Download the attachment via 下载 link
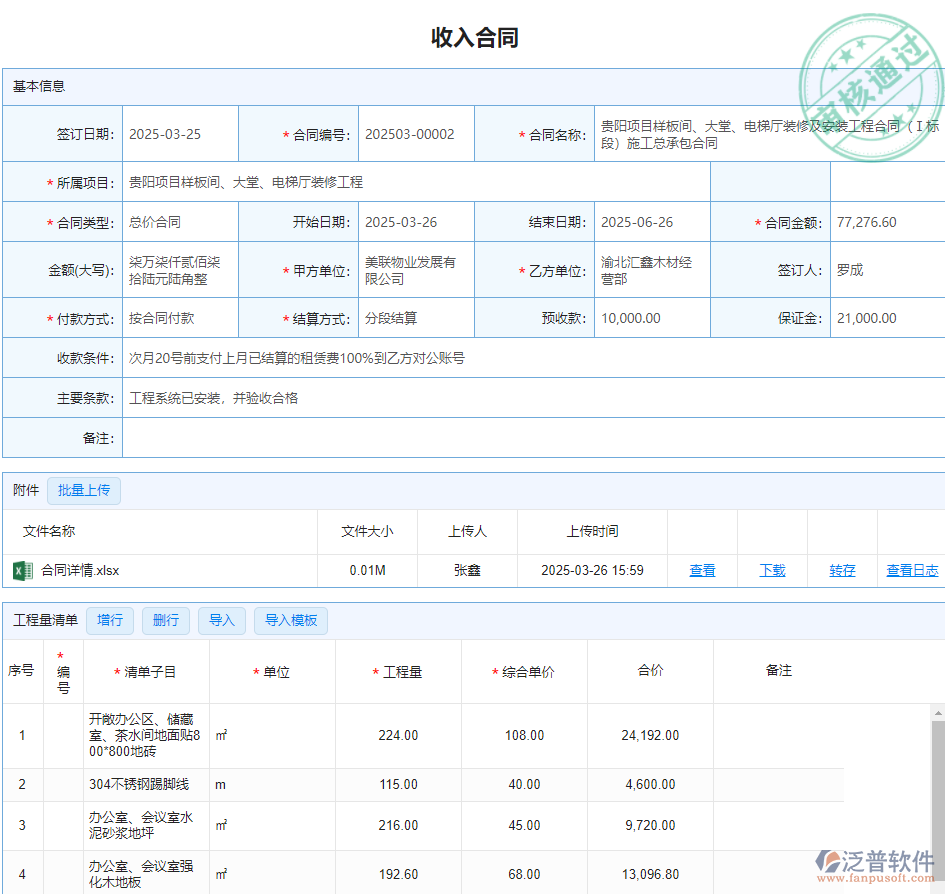This screenshot has width=945, height=894. (x=773, y=570)
